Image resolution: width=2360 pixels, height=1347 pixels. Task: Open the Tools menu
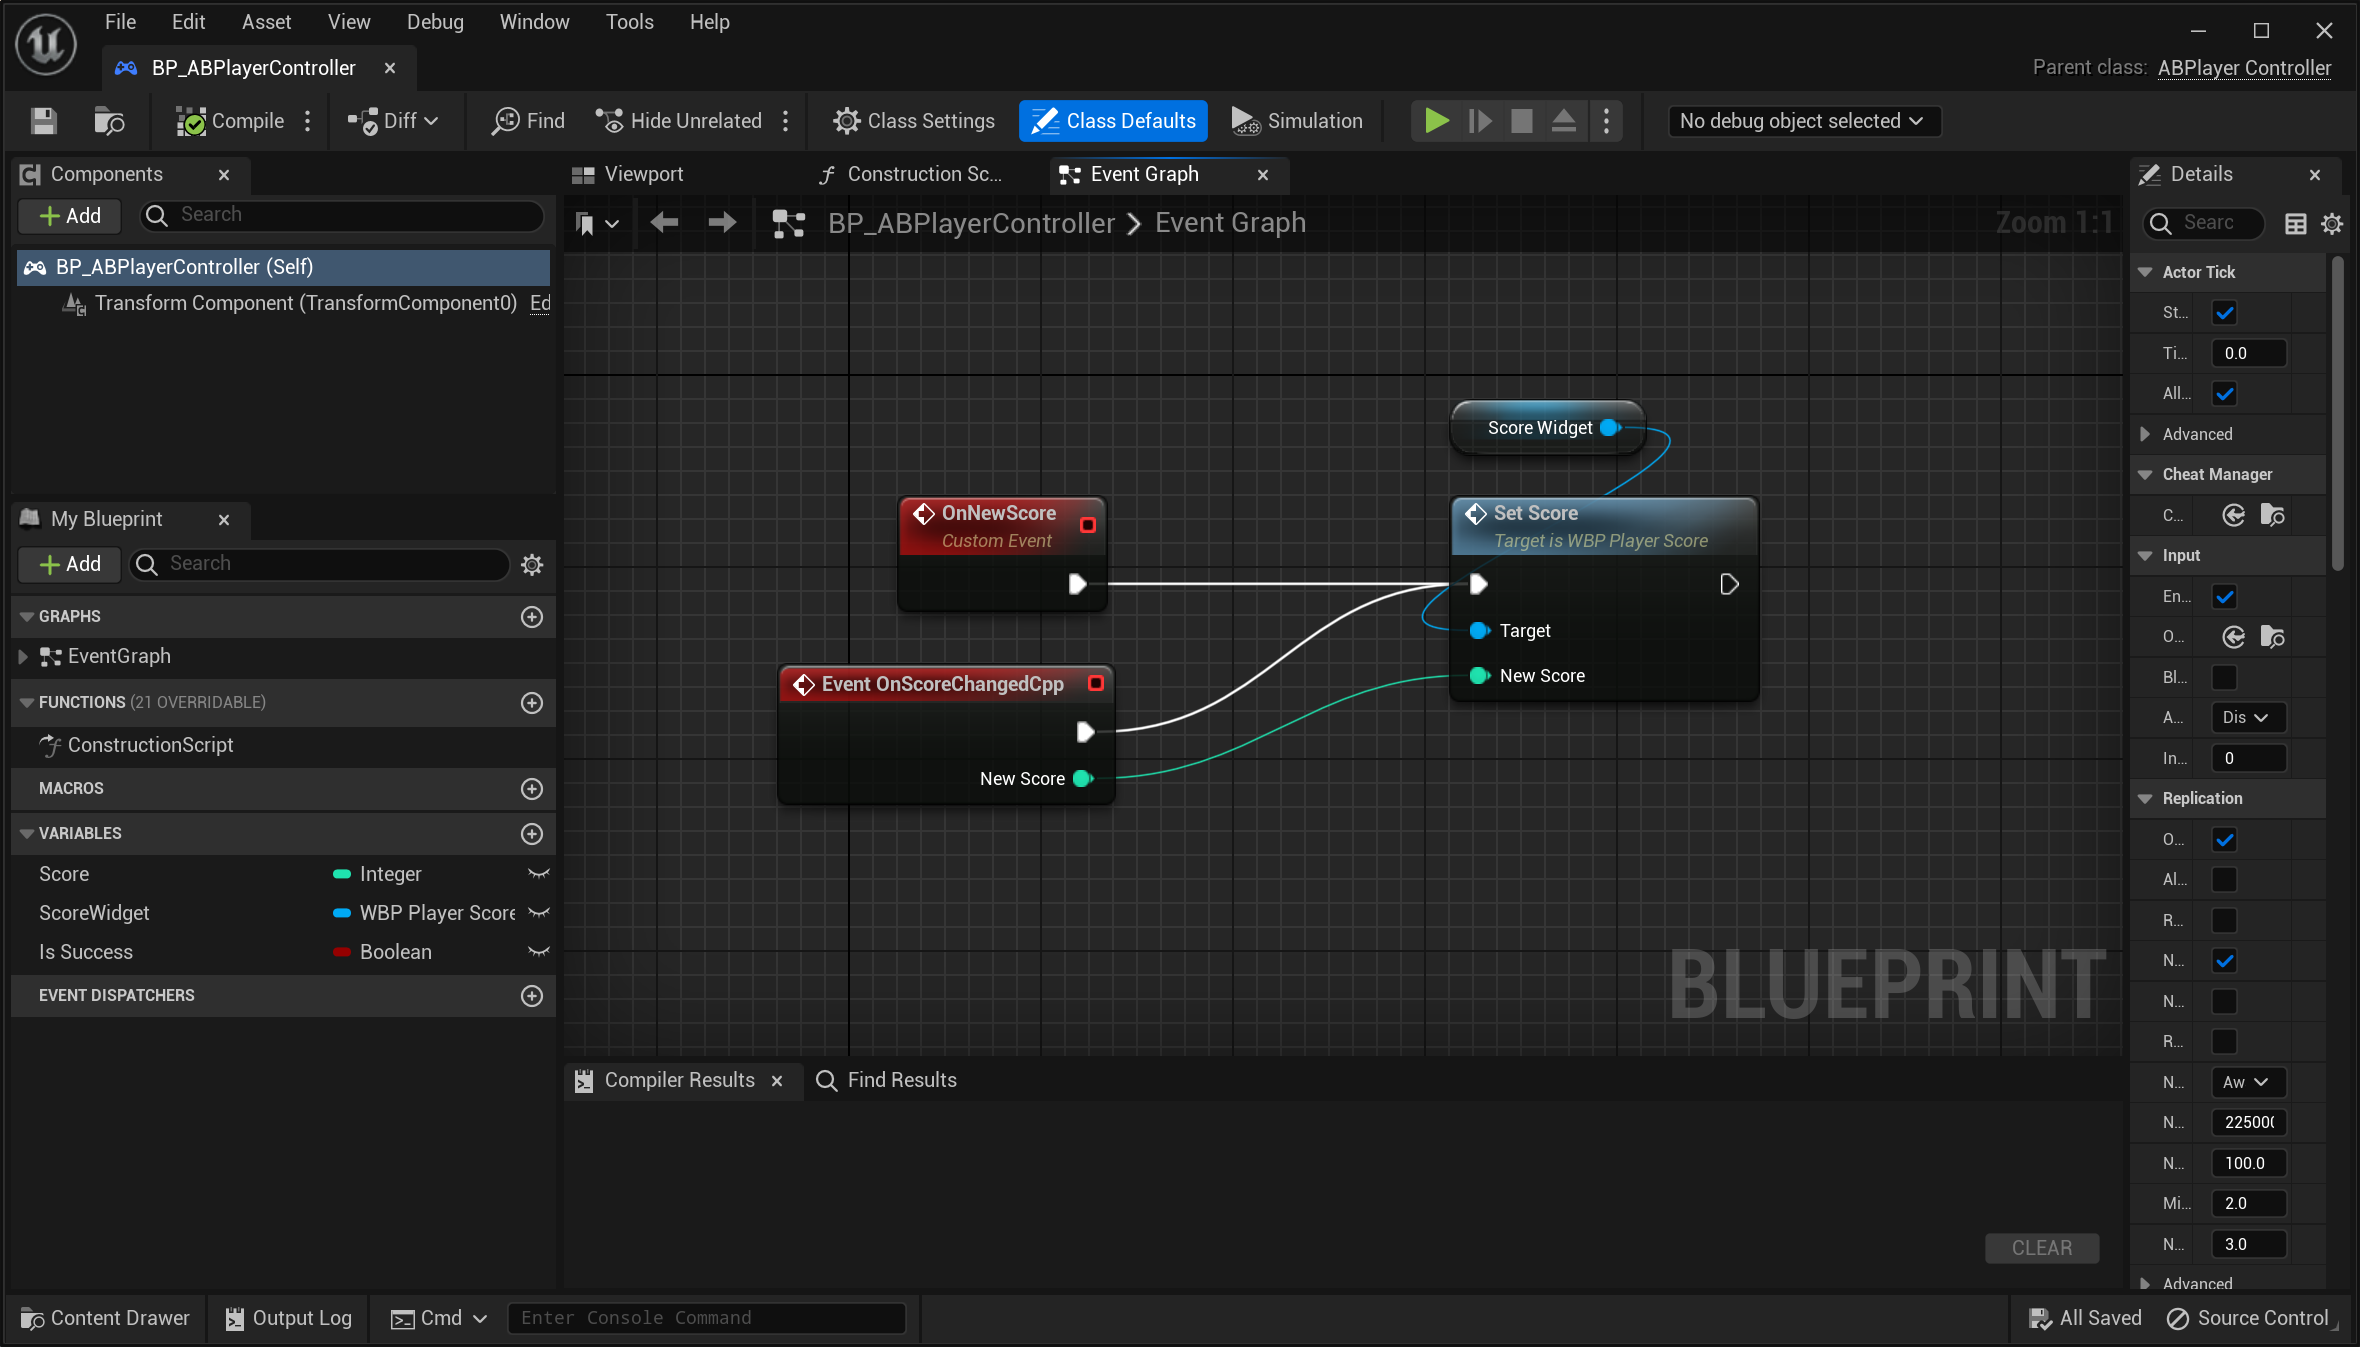coord(629,21)
